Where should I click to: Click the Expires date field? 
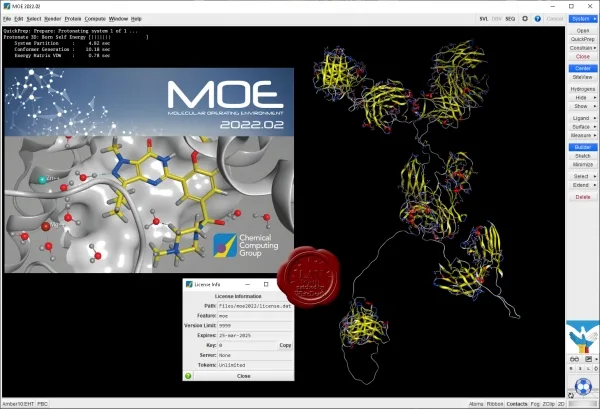pos(255,335)
